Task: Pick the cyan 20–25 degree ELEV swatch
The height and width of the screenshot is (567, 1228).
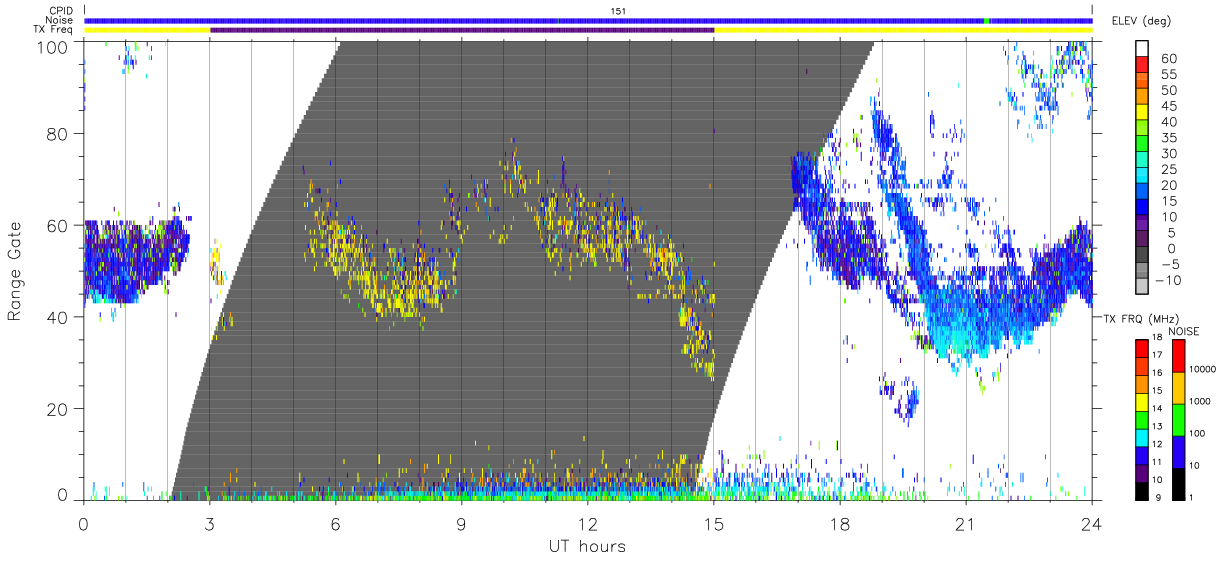Action: 1142,177
